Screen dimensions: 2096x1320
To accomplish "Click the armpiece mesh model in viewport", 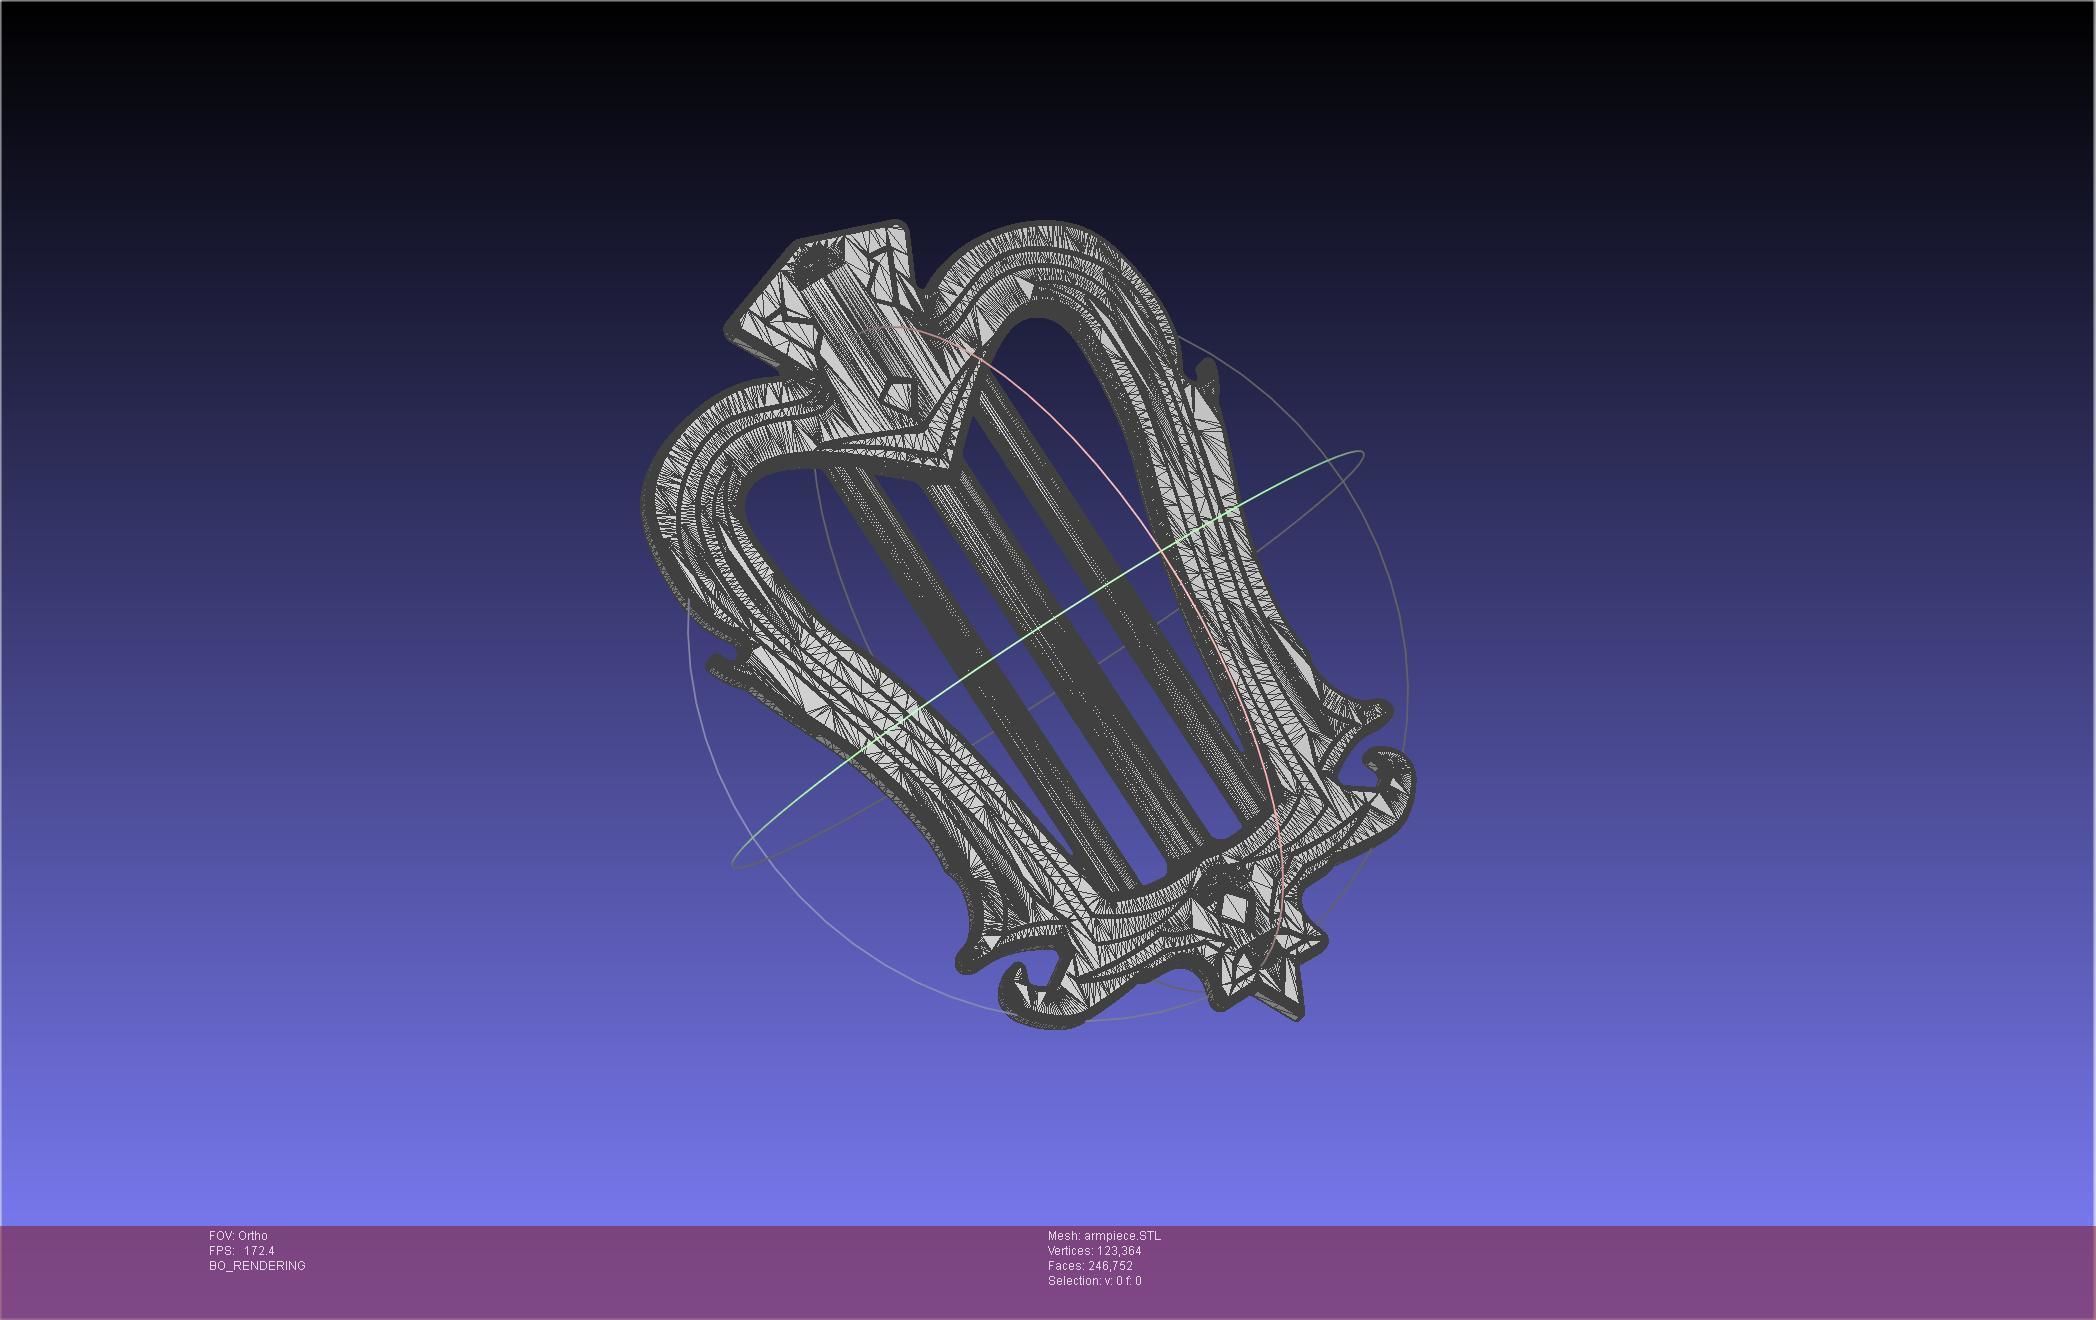I will click(x=1027, y=625).
